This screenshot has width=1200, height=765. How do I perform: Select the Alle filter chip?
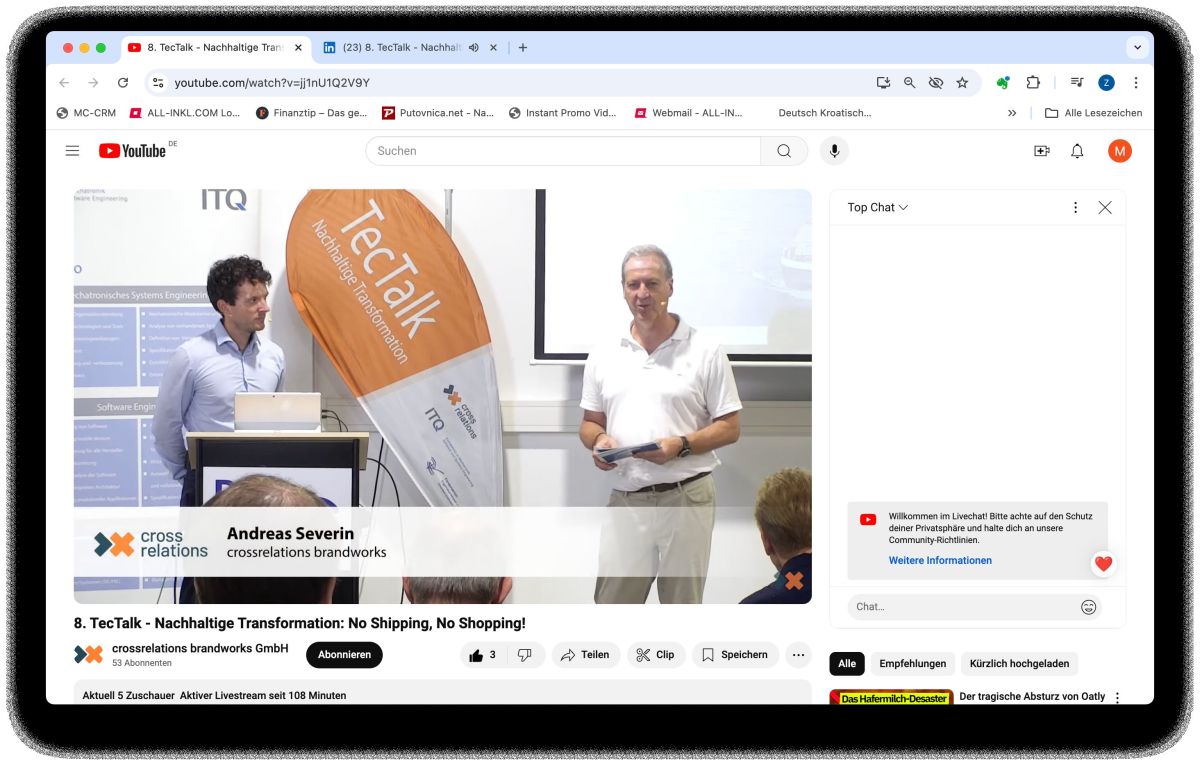coord(847,663)
